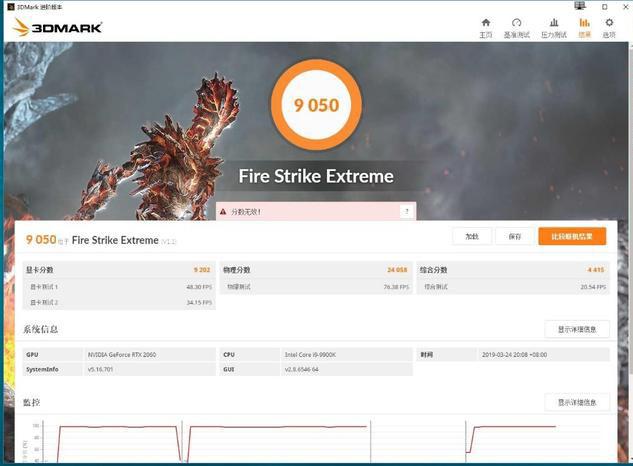Click the 监控 section heading
This screenshot has width=633, height=466.
tap(31, 402)
